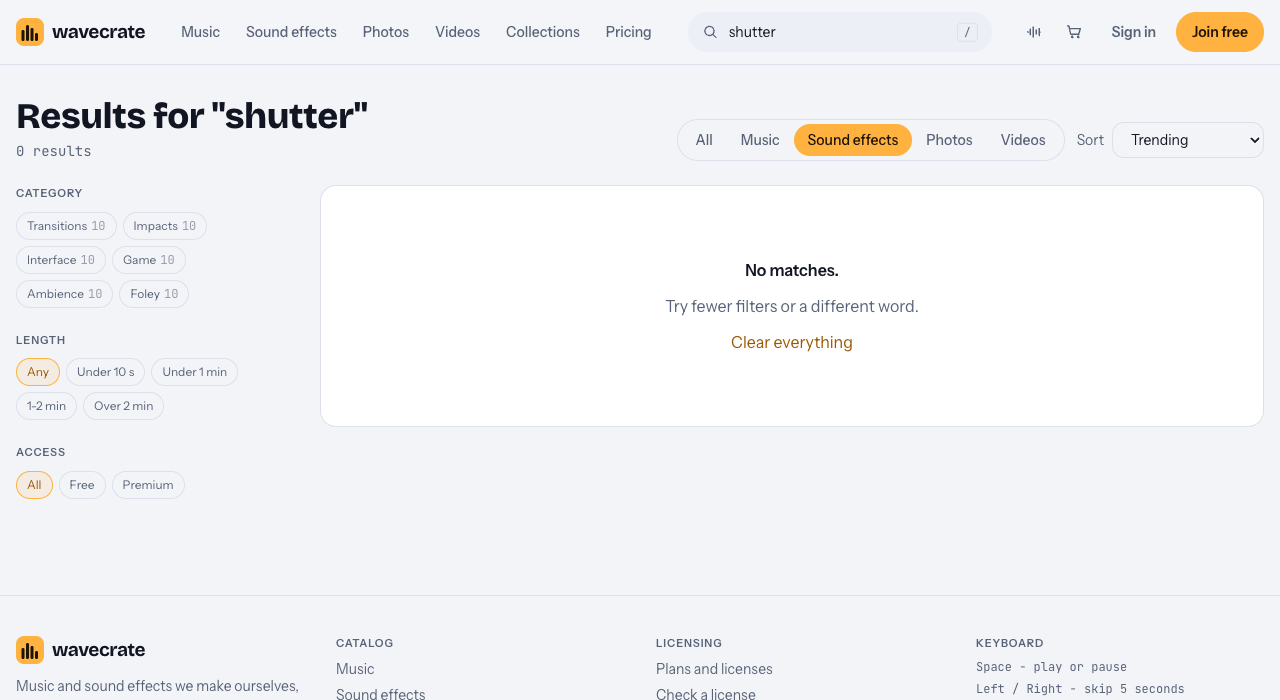Screen dimensions: 1280x700
Task: Click the search magnifier icon
Action: pos(710,32)
